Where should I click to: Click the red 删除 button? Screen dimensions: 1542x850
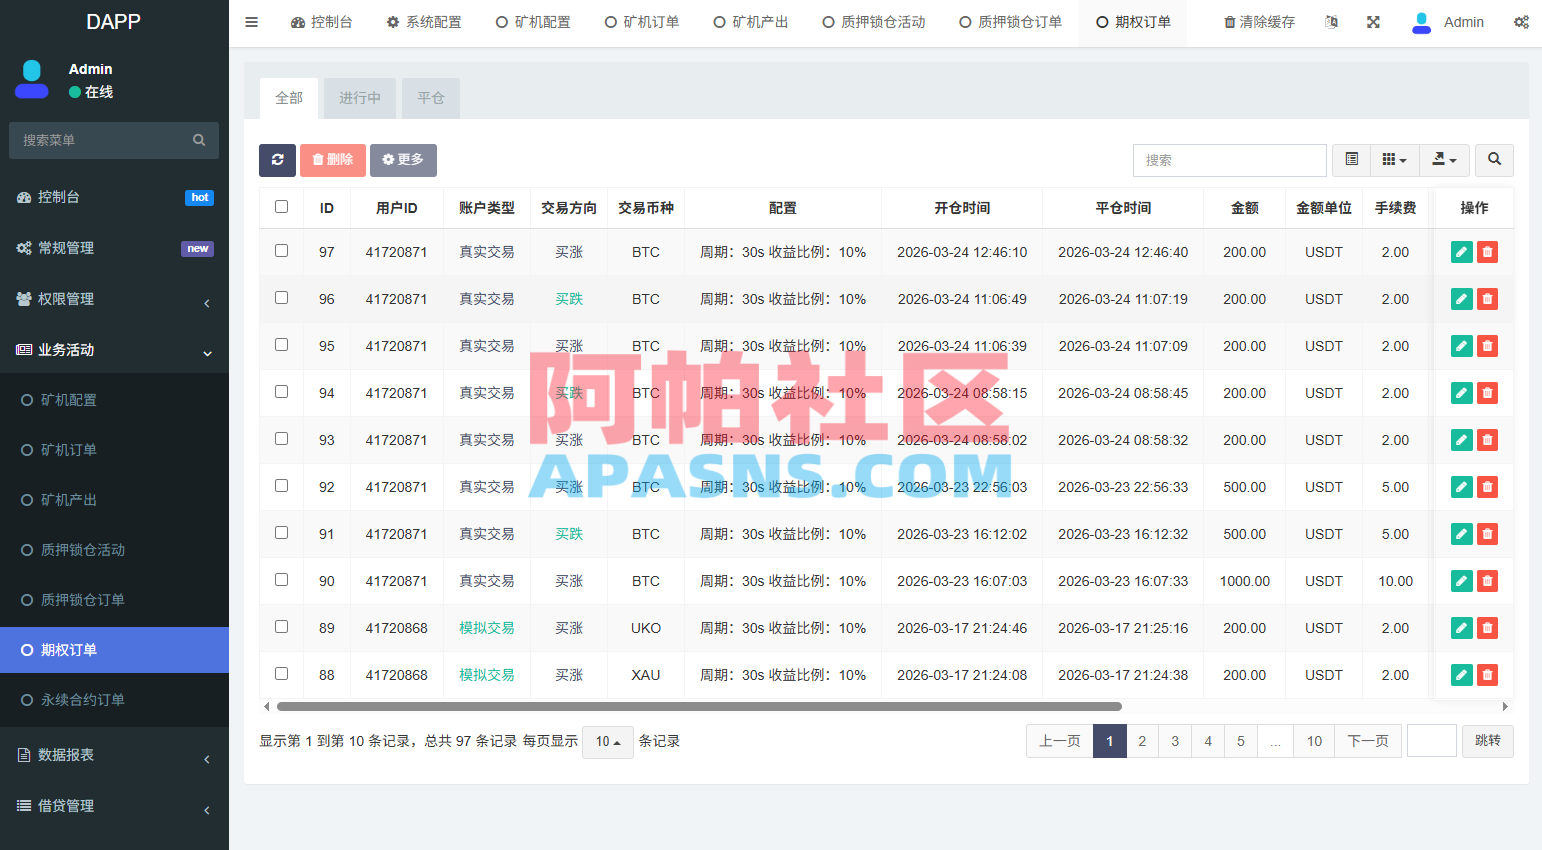(333, 160)
